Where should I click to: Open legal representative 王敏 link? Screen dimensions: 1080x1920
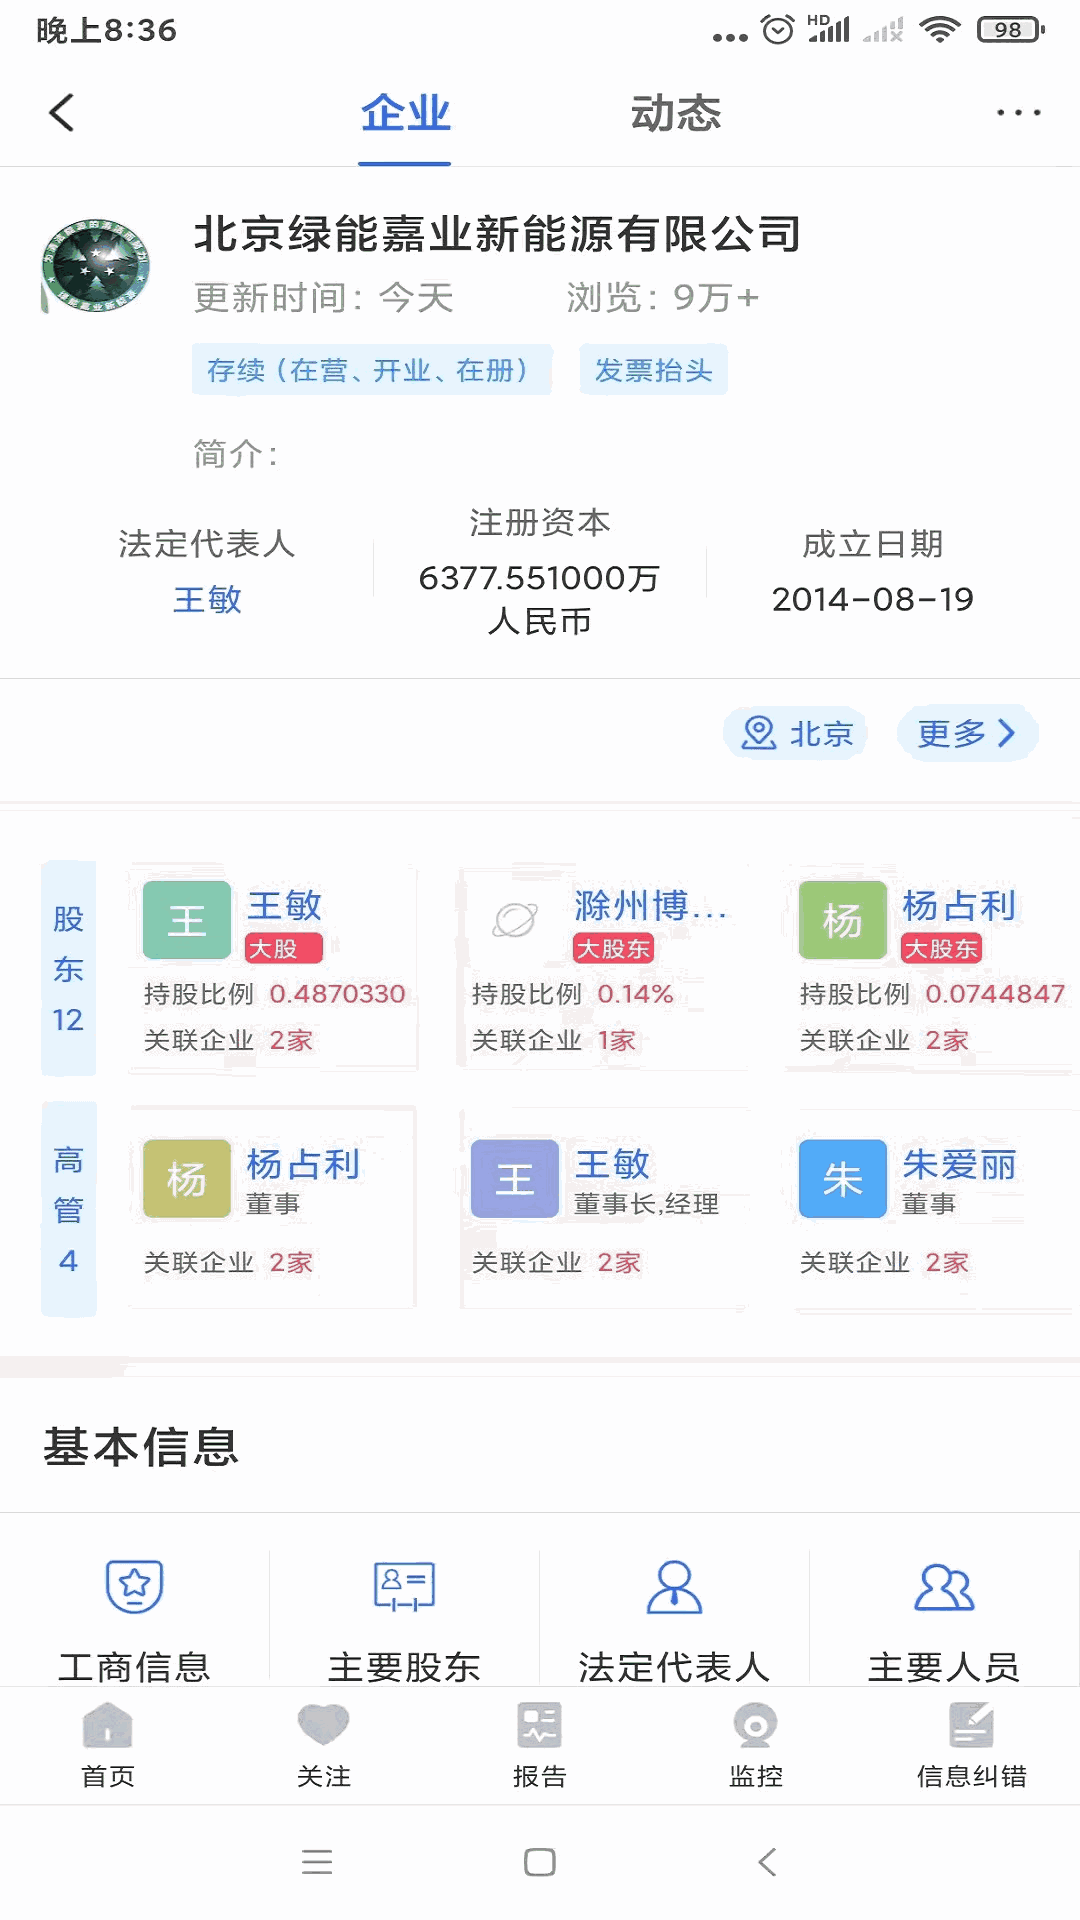coord(207,599)
